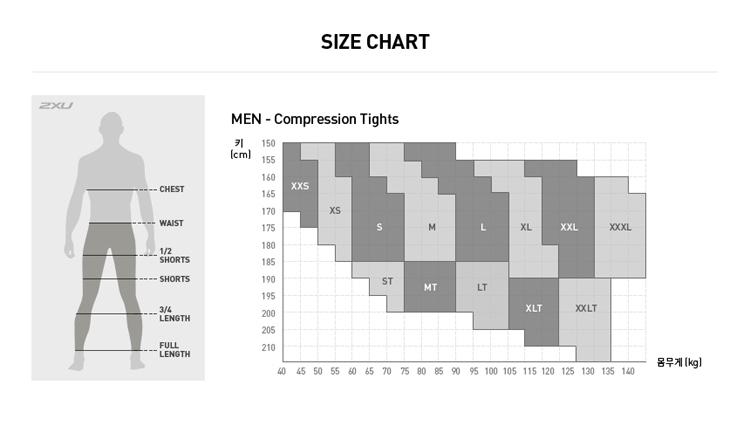Choose the XXXL size block
This screenshot has width=750, height=426.
(x=620, y=227)
